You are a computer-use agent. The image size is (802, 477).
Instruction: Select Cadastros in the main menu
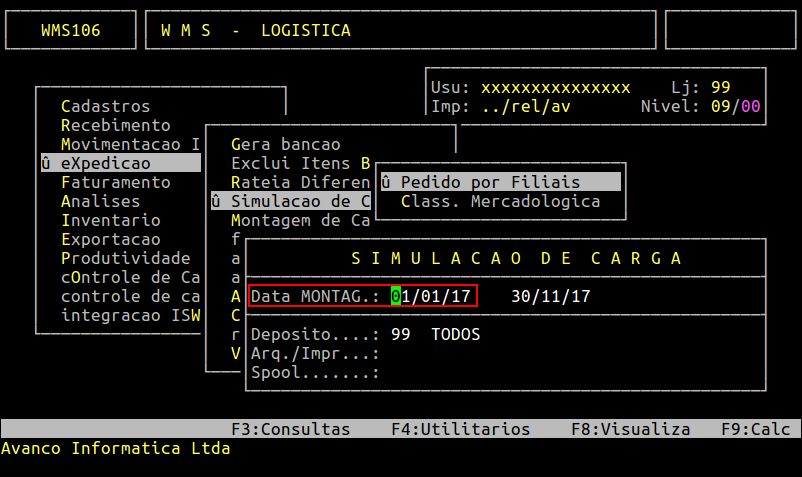click(x=105, y=106)
